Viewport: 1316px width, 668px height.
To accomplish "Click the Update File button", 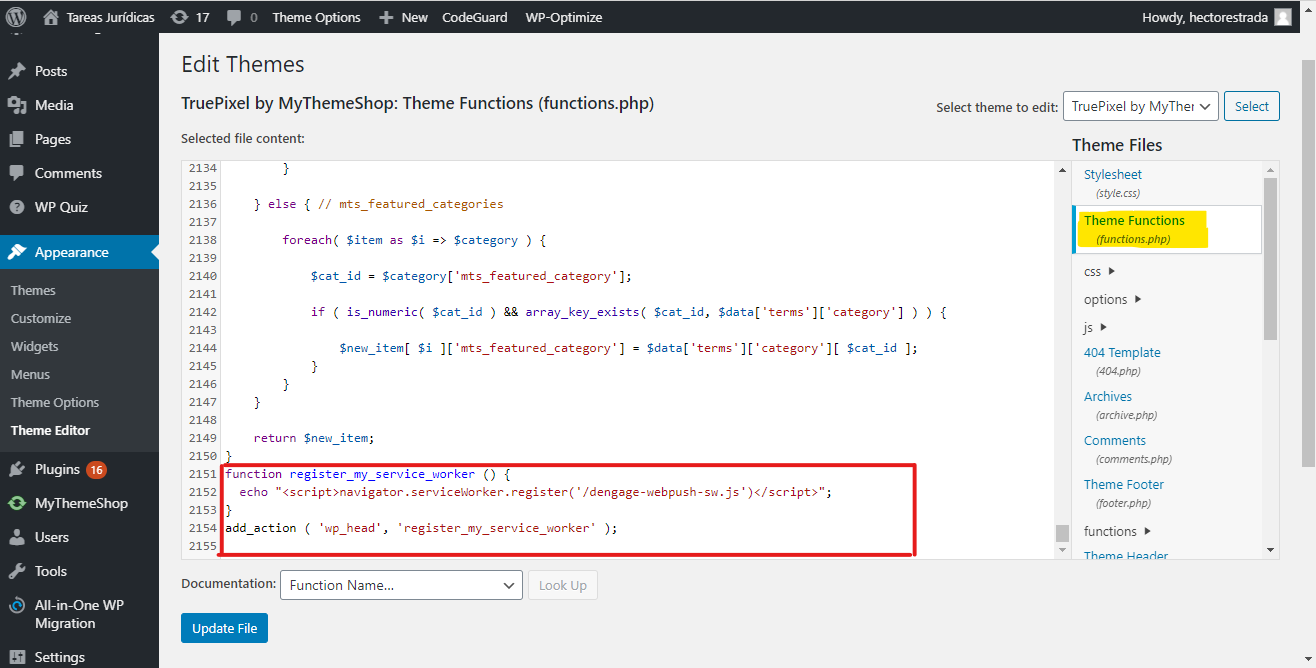I will click(x=224, y=628).
